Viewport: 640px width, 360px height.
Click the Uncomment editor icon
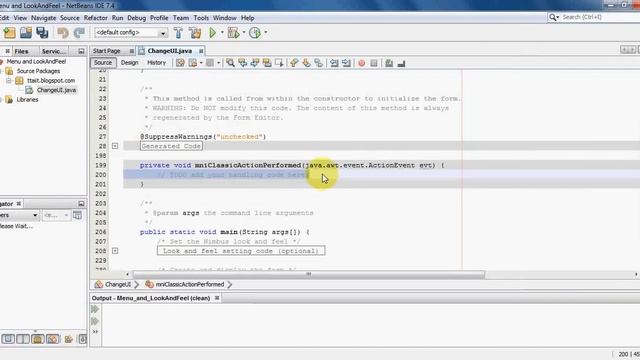tap(401, 63)
